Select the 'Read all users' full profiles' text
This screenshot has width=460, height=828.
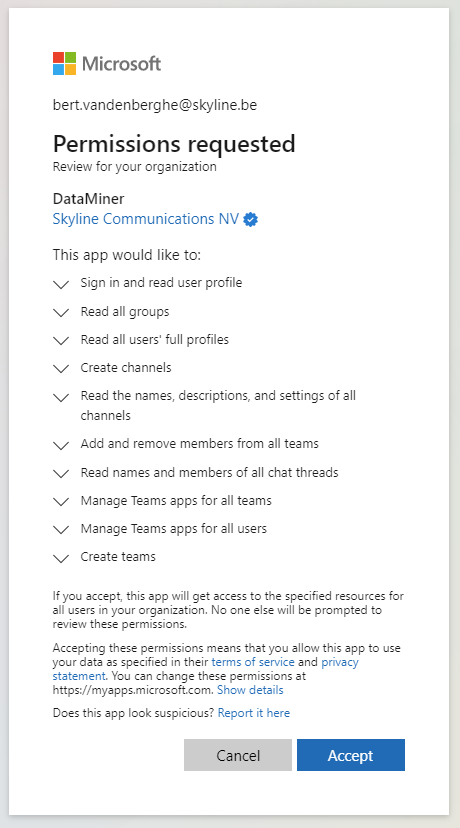(155, 339)
